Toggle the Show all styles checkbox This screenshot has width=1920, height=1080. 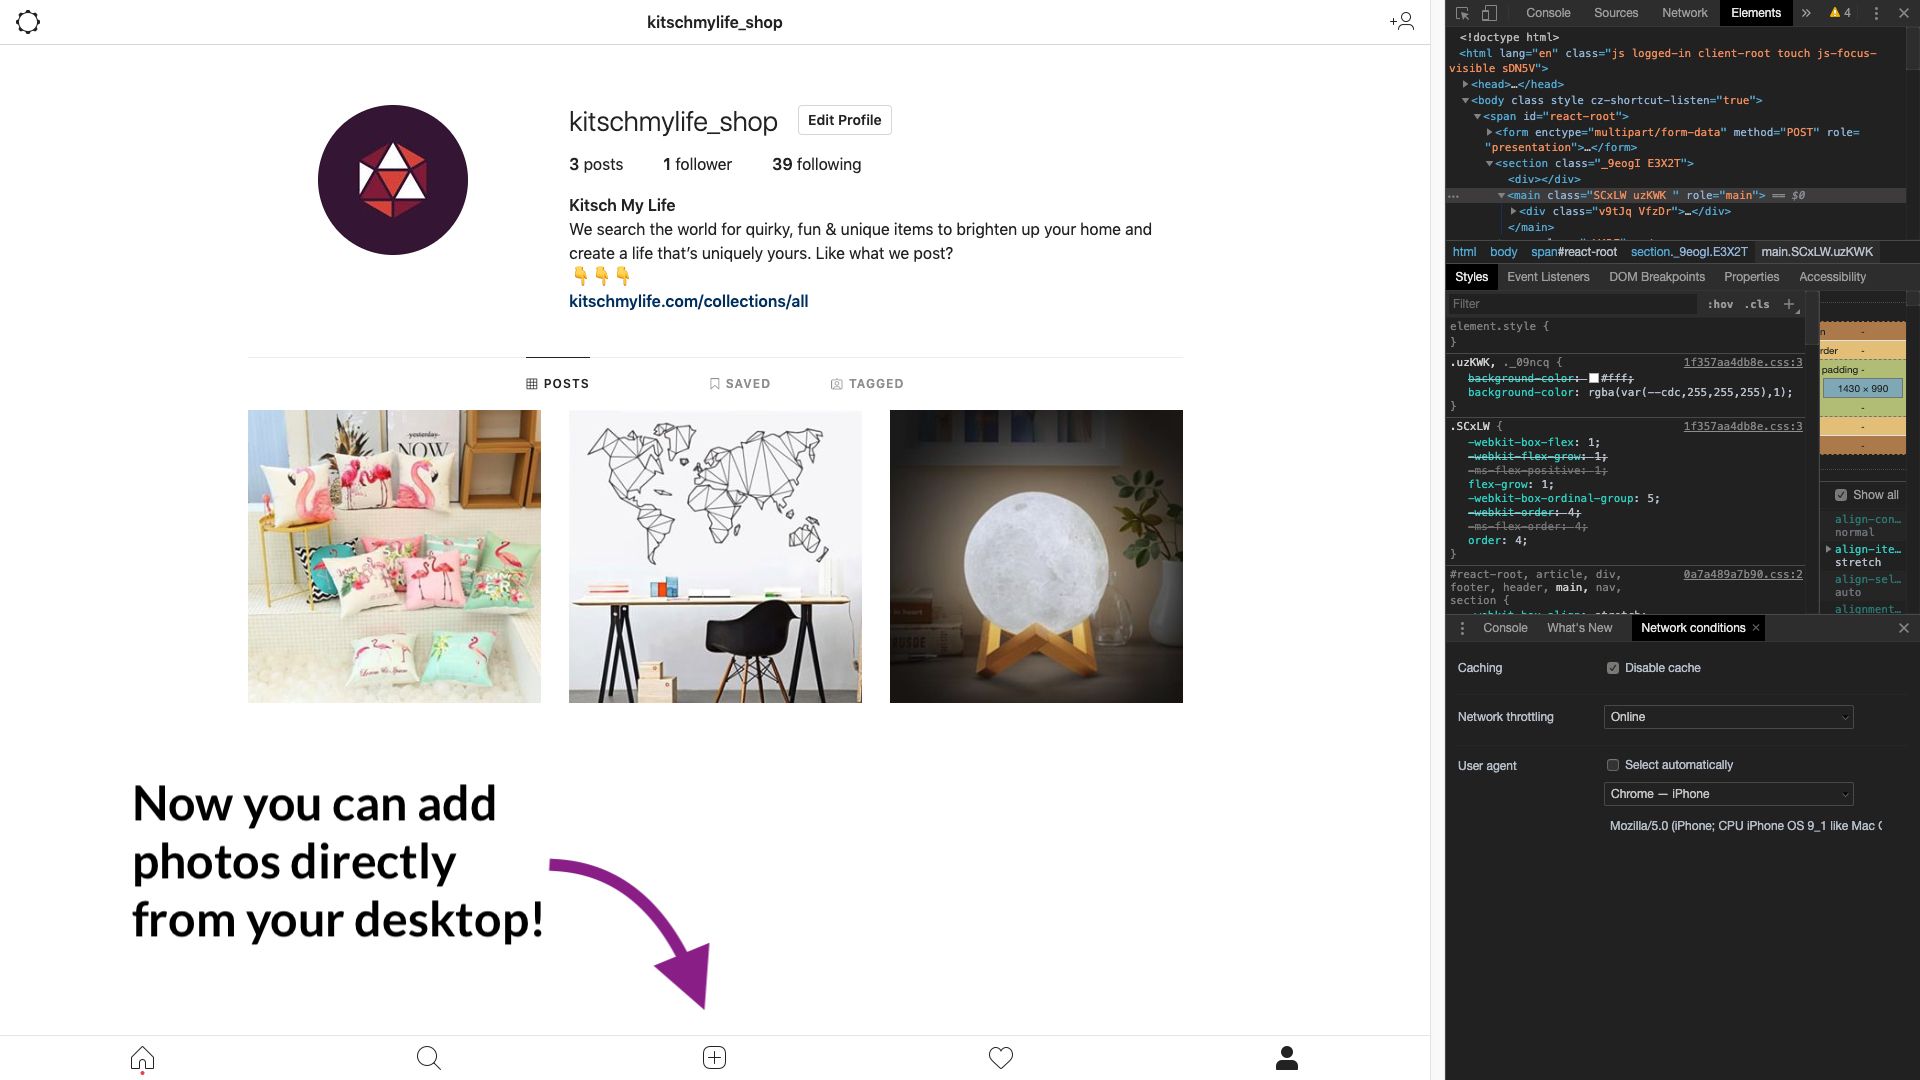[x=1841, y=494]
